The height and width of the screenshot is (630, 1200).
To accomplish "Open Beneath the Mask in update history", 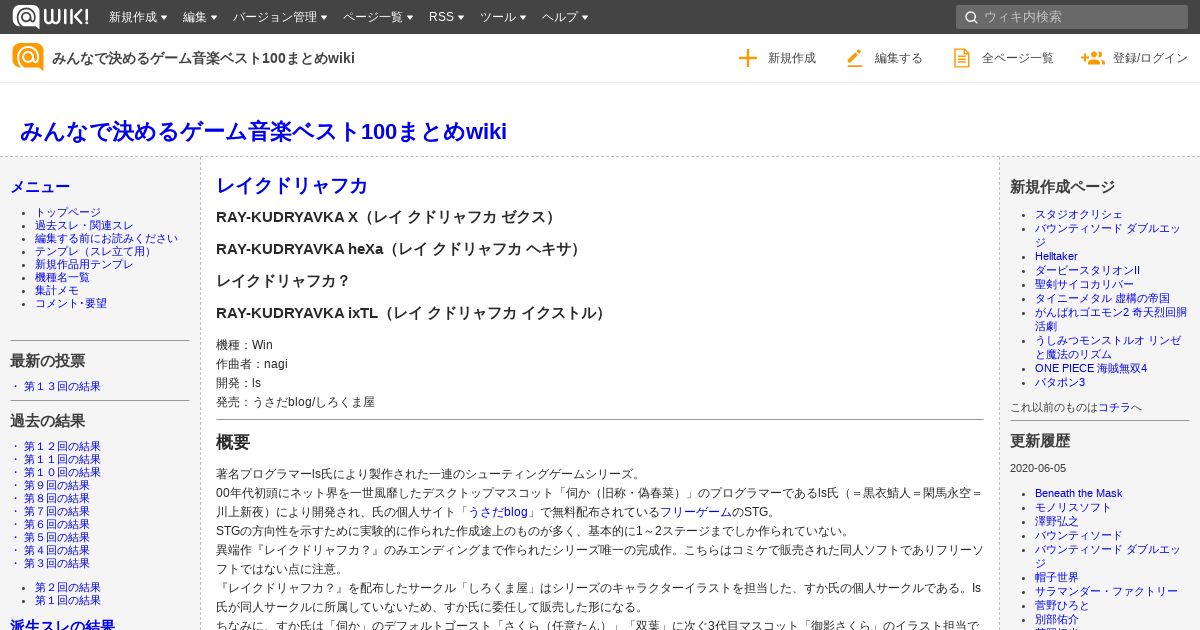I will pyautogui.click(x=1078, y=493).
